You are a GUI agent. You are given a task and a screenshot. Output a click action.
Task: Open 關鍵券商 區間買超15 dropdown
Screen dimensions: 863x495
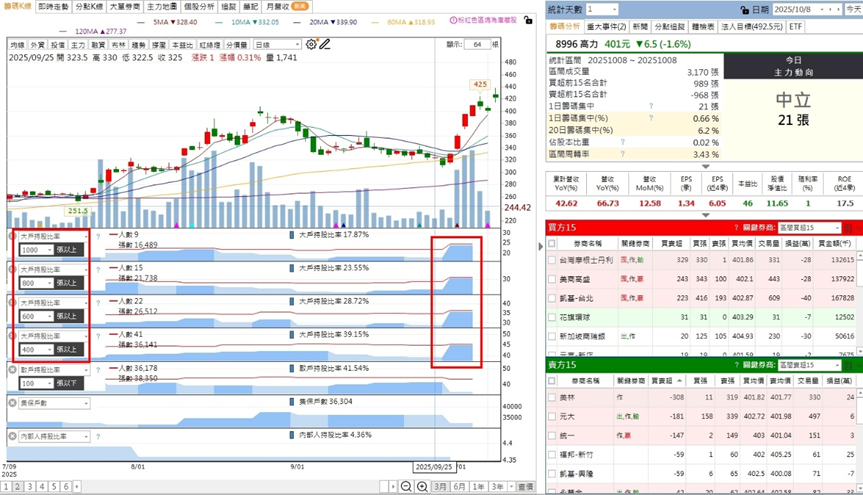pyautogui.click(x=810, y=228)
